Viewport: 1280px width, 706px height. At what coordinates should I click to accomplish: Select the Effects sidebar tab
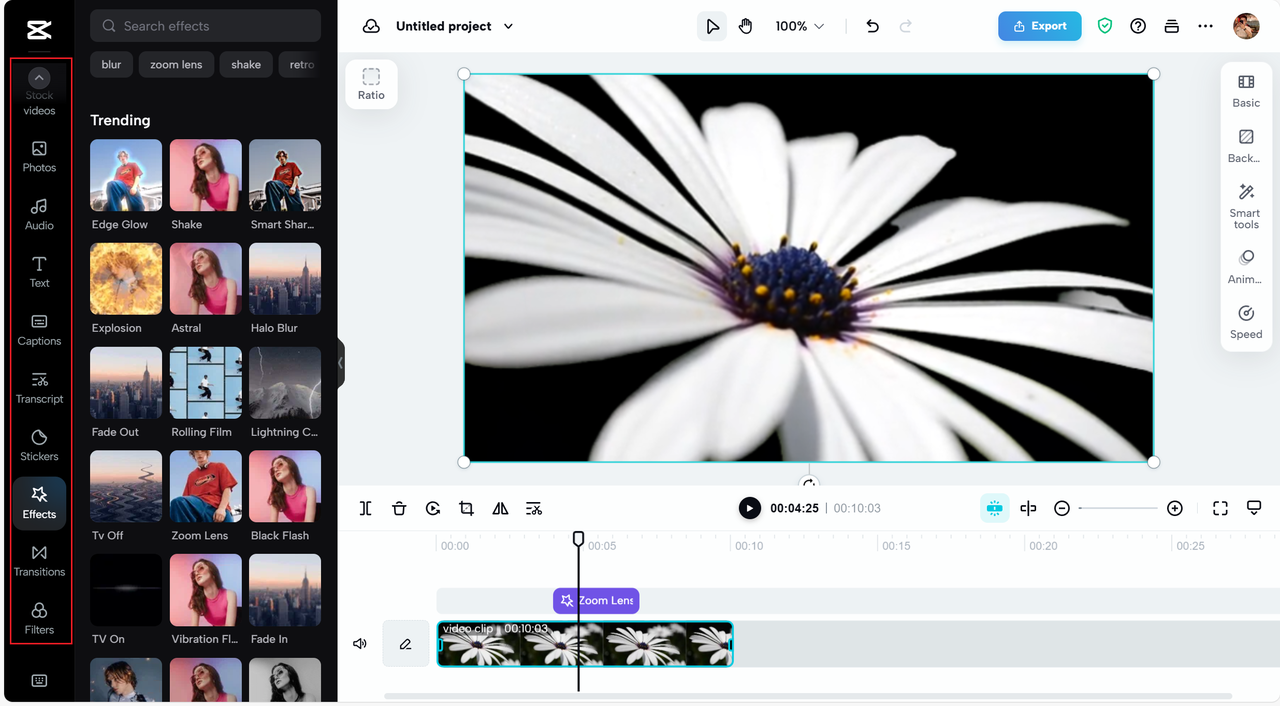tap(39, 503)
